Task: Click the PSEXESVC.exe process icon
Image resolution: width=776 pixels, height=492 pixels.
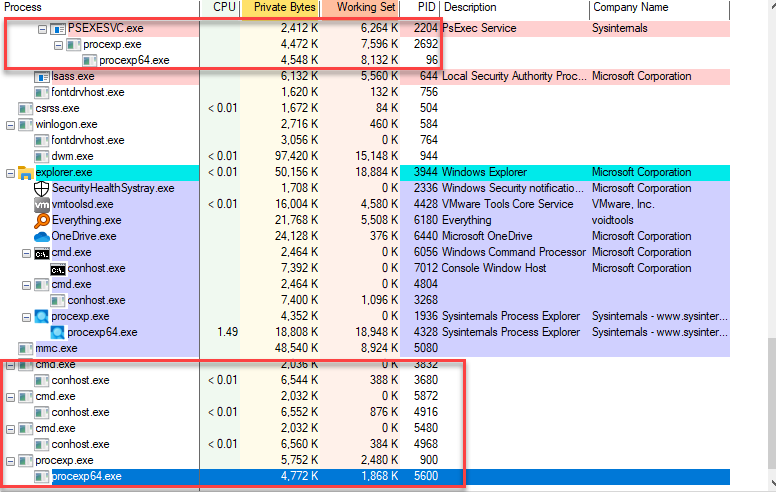Action: (x=57, y=29)
